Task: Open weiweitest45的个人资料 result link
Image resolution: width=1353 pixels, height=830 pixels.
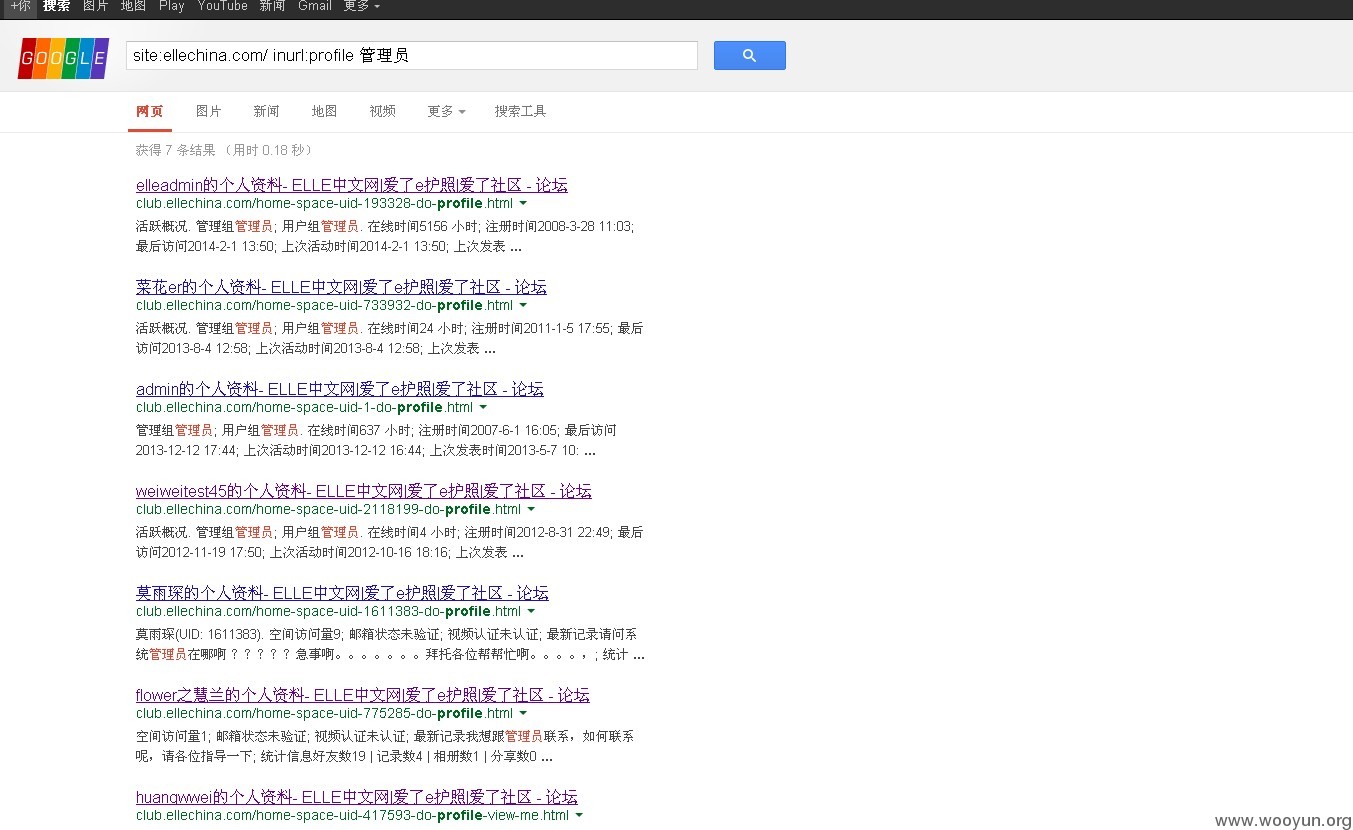Action: click(x=364, y=491)
